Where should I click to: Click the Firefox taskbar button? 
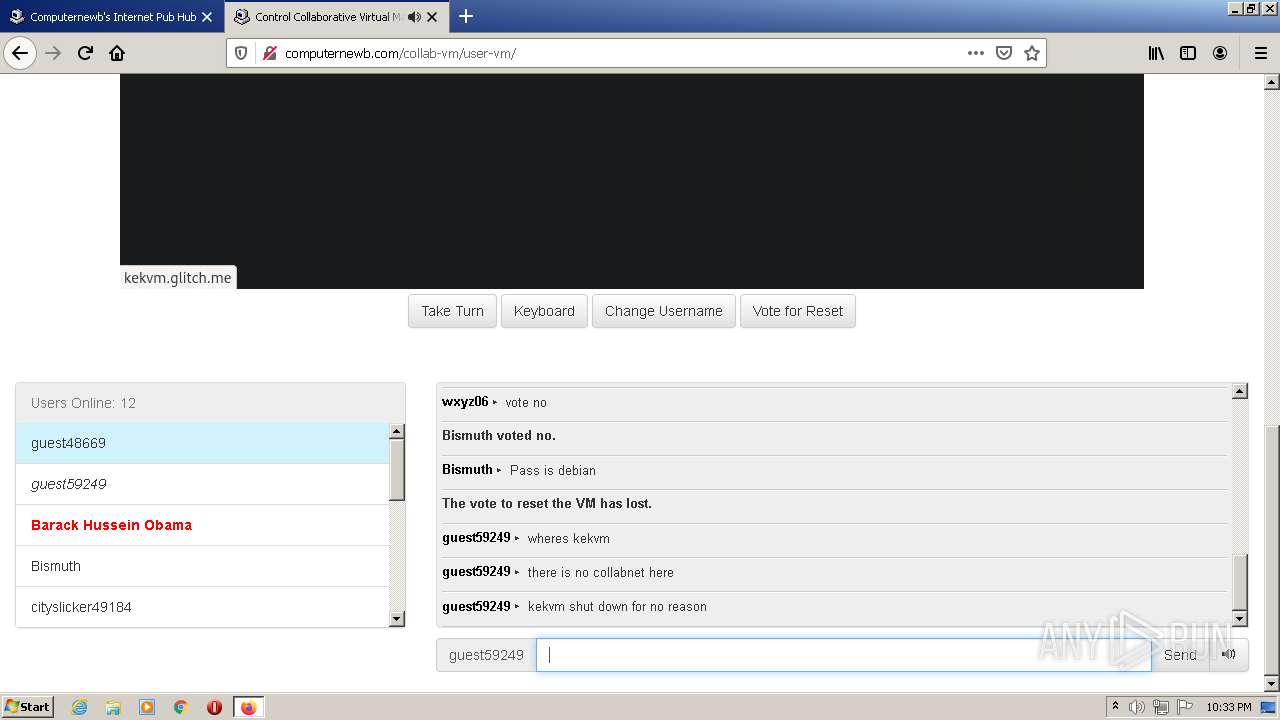coord(248,707)
